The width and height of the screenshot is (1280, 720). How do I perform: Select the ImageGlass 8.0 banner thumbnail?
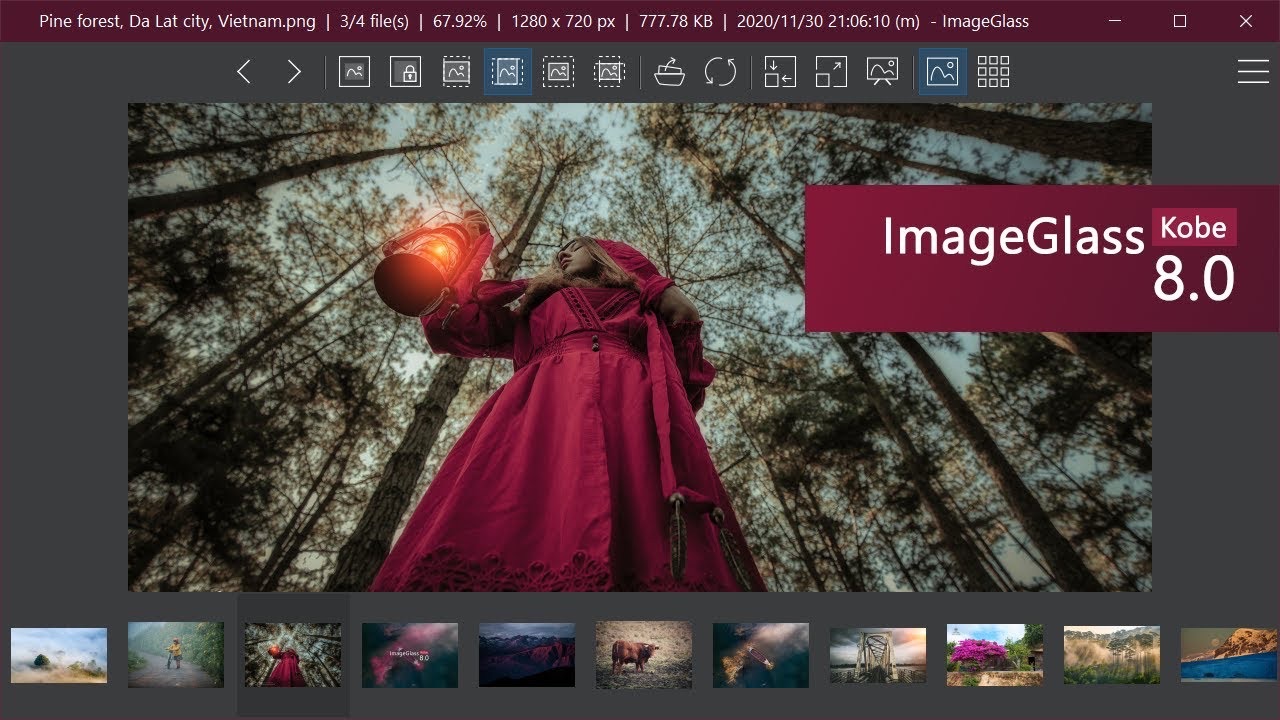(x=409, y=655)
